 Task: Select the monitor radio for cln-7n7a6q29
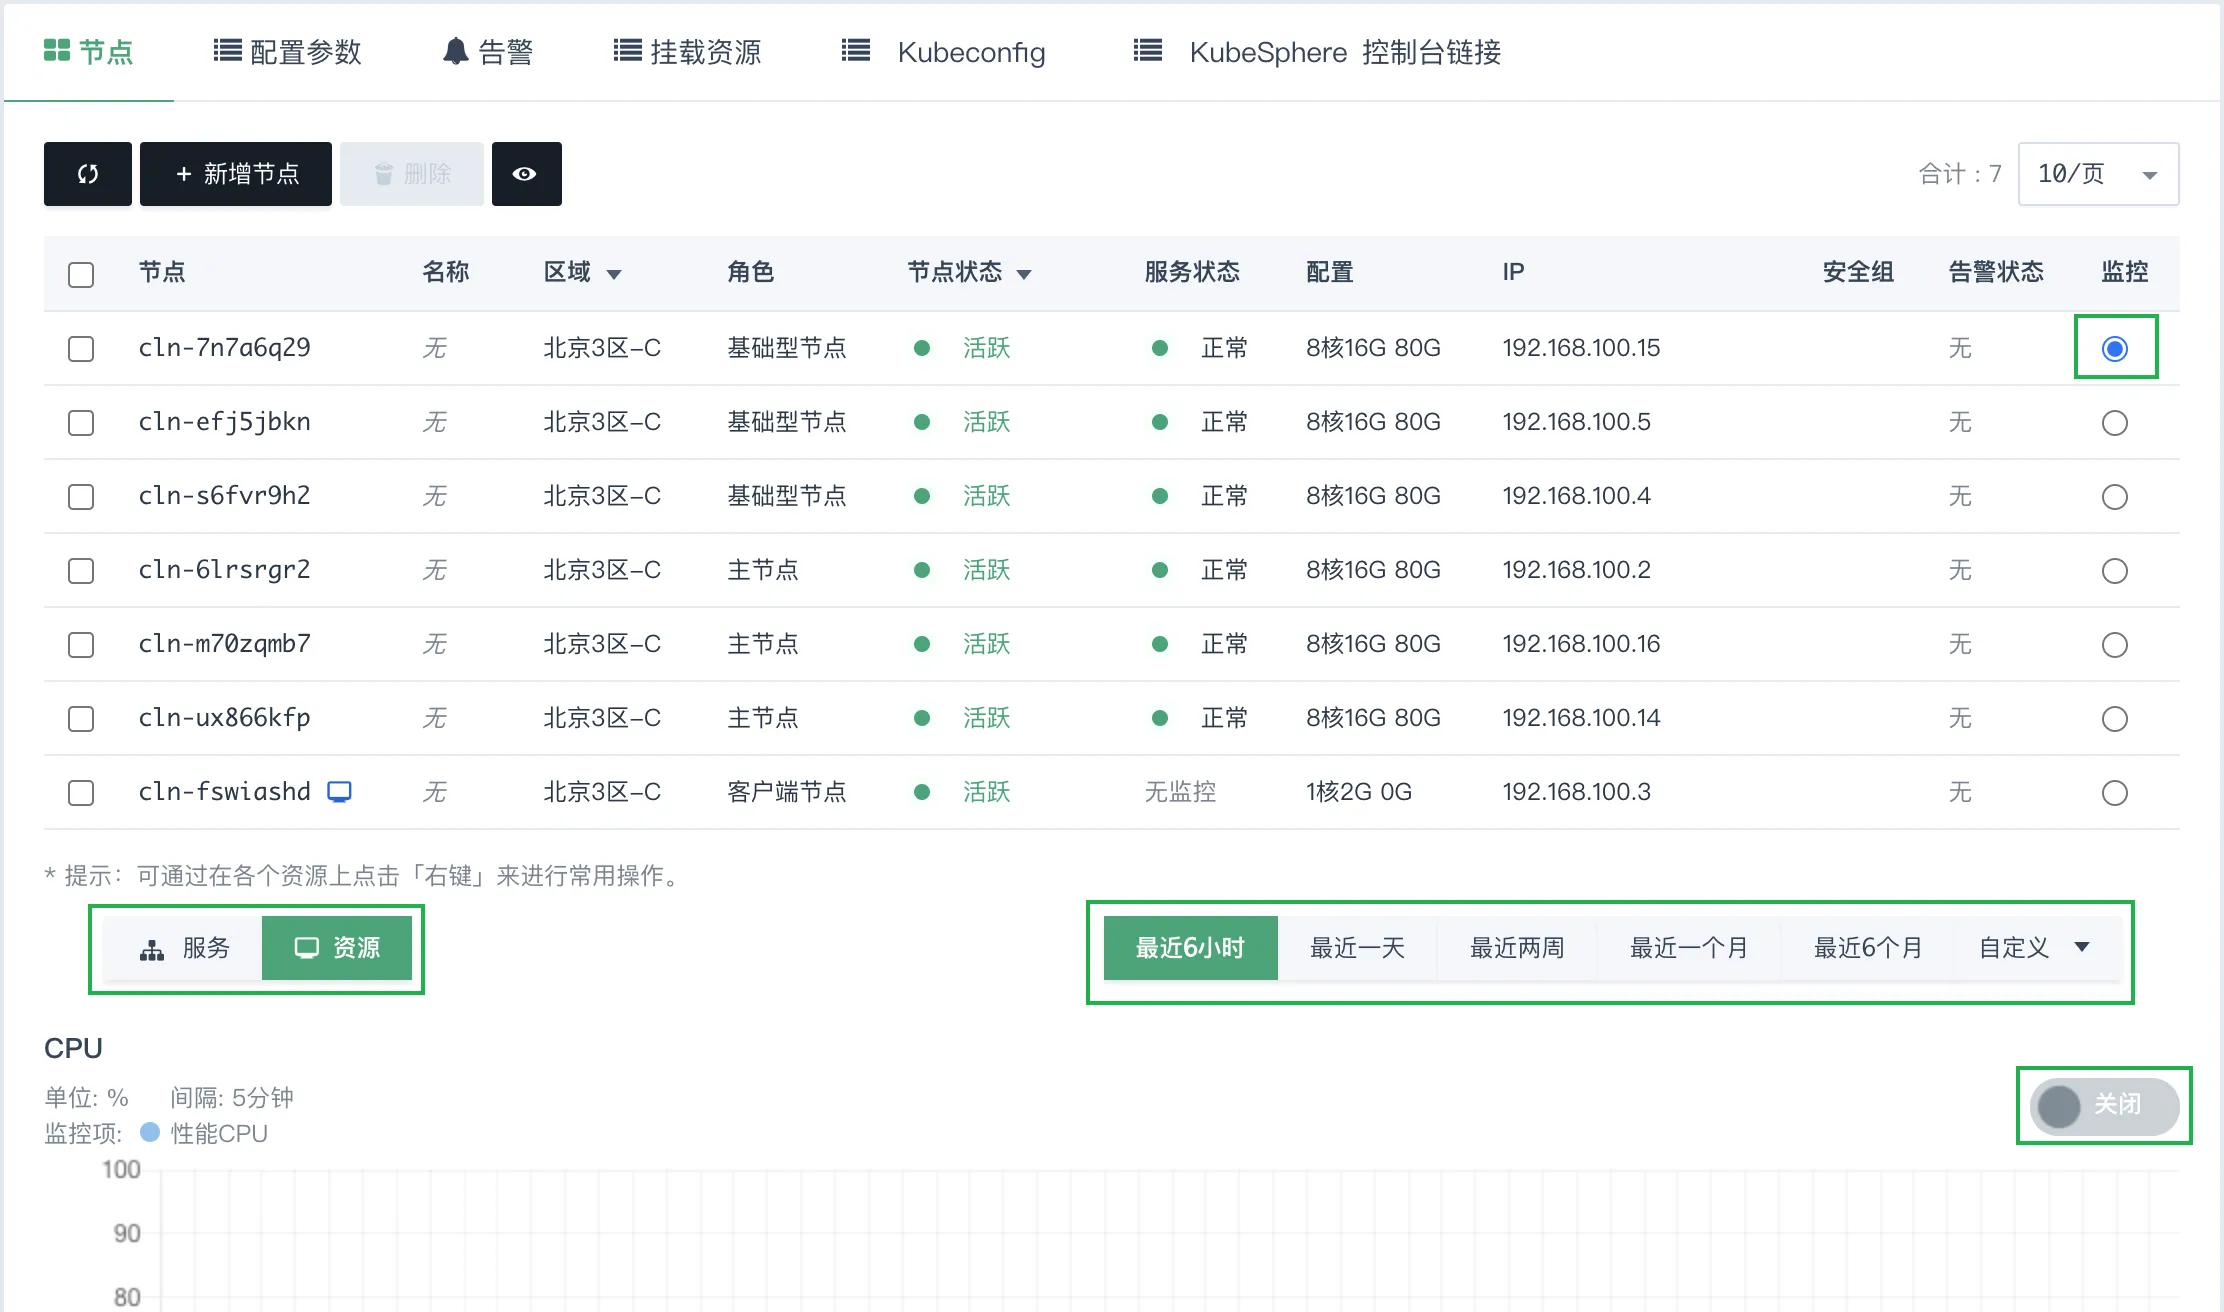(x=2114, y=348)
